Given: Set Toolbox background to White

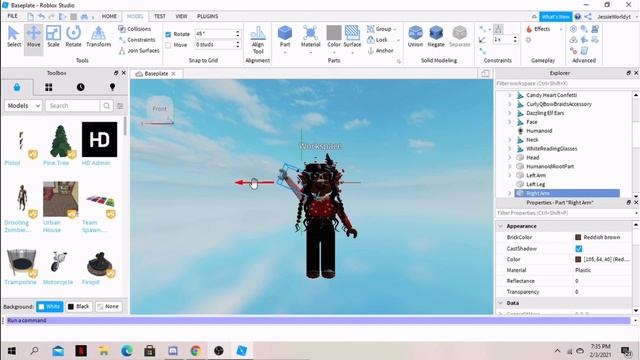Looking at the screenshot, I should 49,307.
